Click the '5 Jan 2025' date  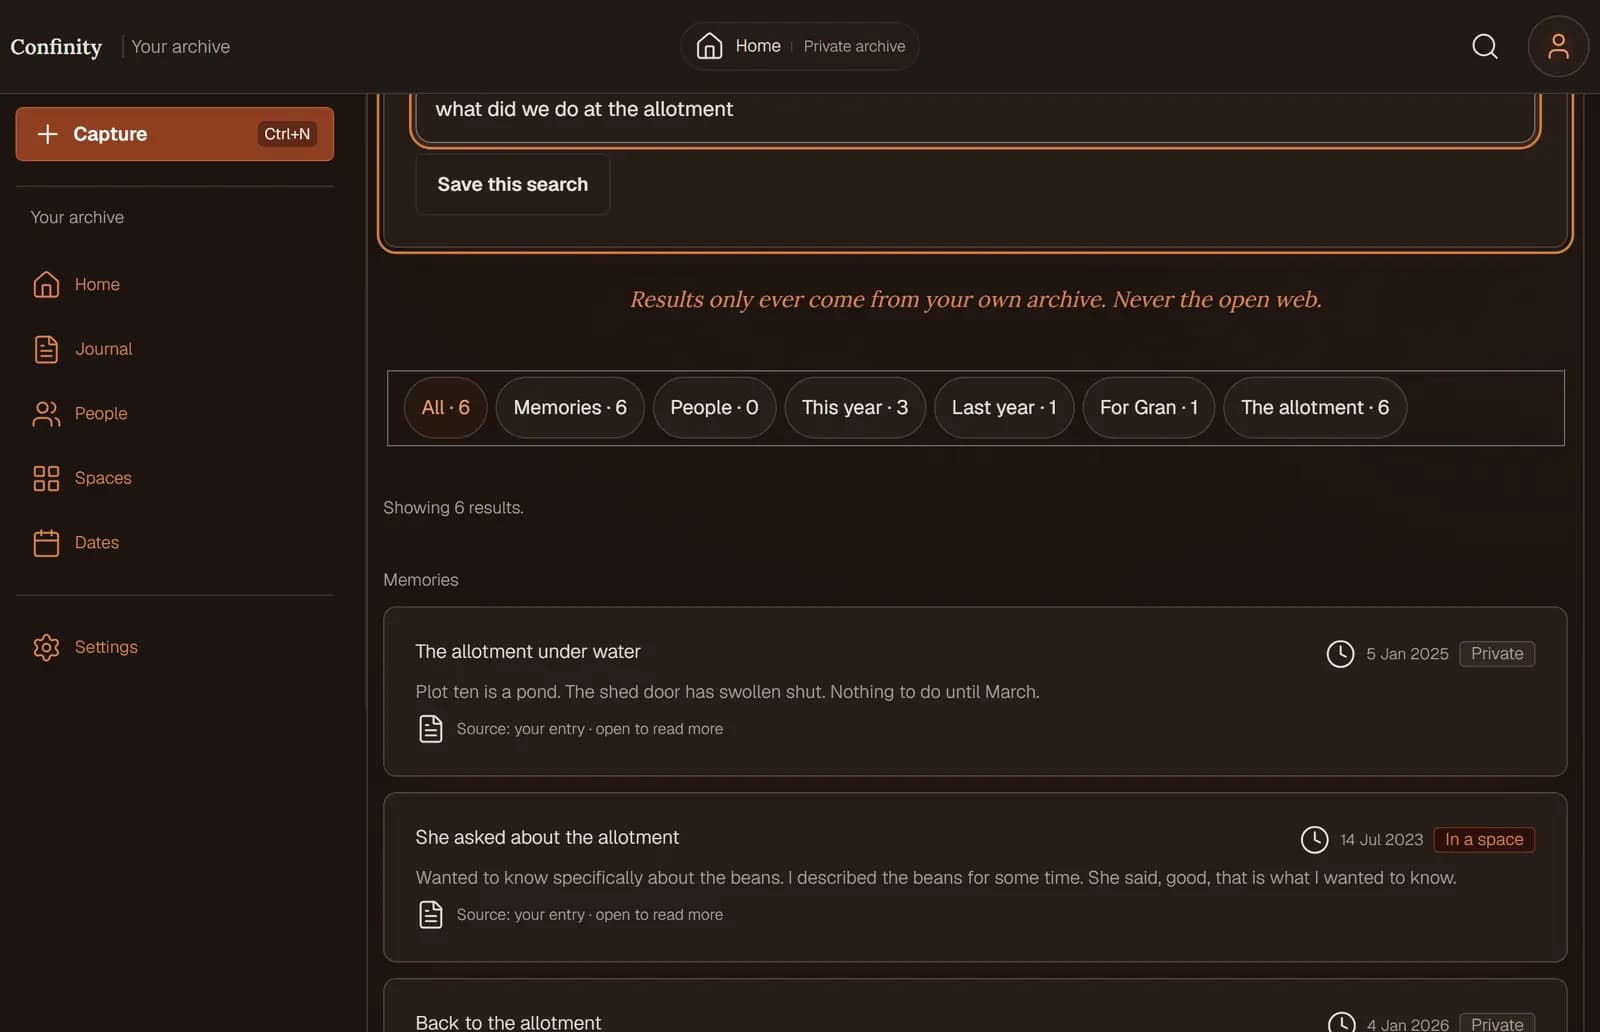tap(1407, 654)
